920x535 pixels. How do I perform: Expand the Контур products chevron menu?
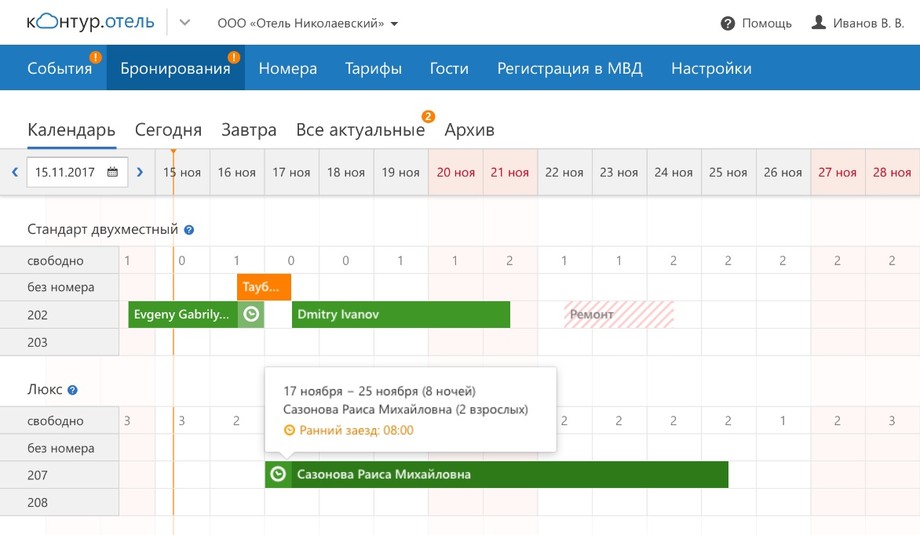pos(184,23)
